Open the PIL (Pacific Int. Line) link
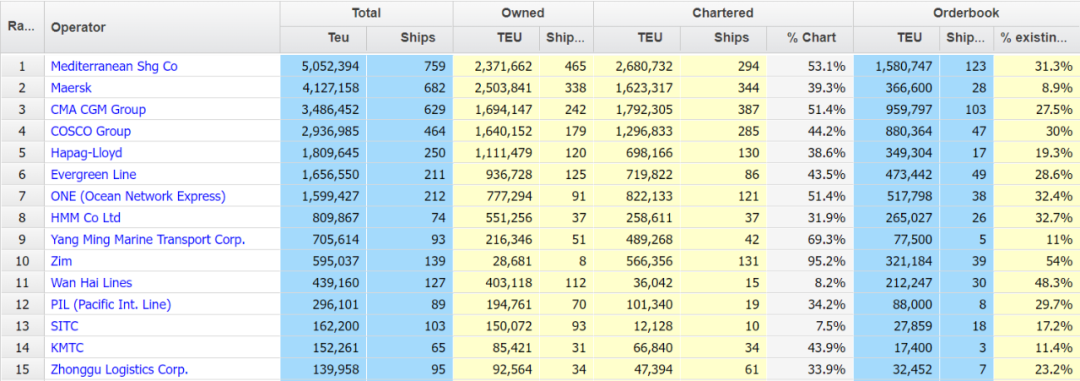The height and width of the screenshot is (381, 1080). click(x=111, y=305)
